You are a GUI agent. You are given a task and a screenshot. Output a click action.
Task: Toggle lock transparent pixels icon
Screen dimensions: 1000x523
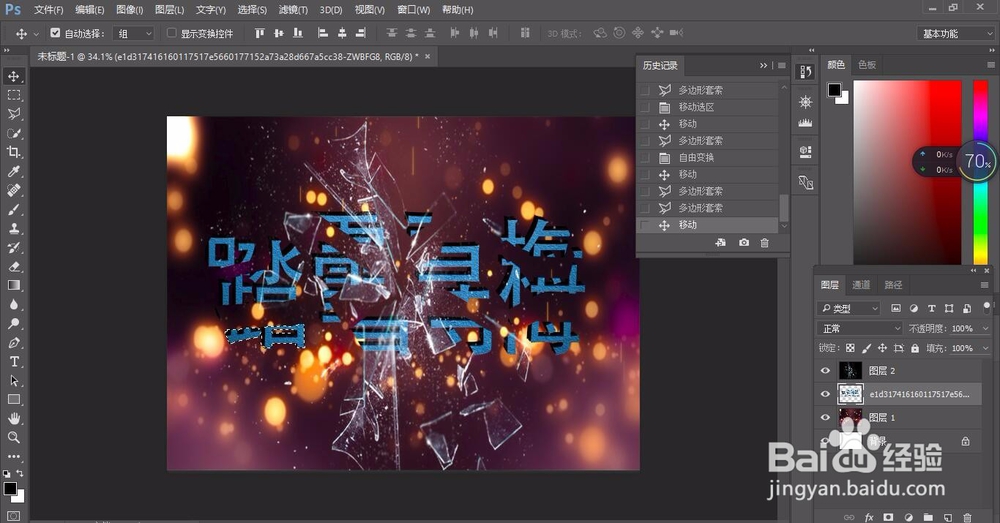pos(850,348)
